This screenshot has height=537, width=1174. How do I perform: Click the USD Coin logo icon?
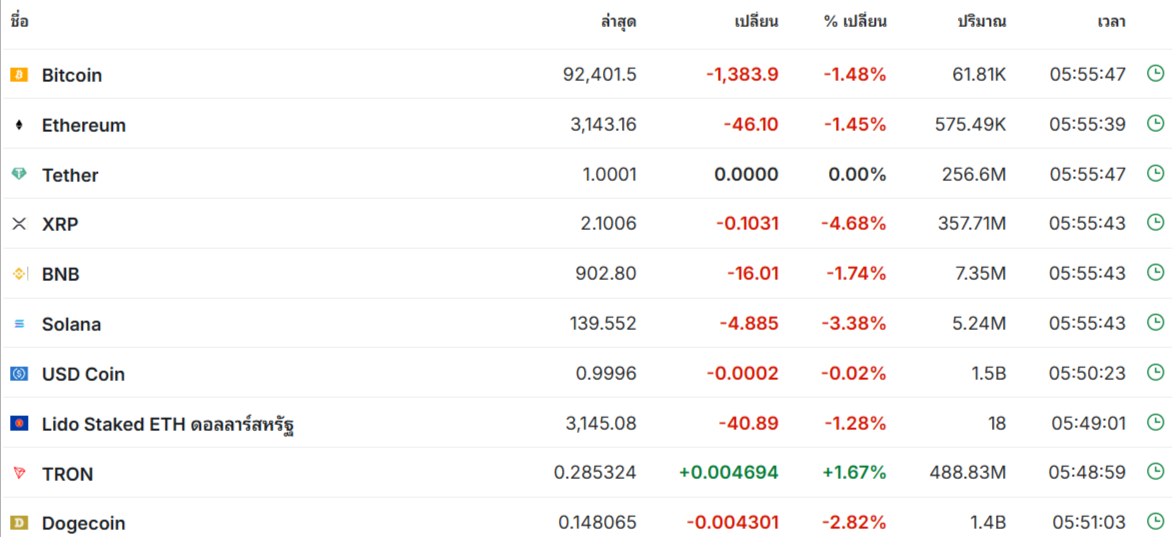(x=19, y=374)
